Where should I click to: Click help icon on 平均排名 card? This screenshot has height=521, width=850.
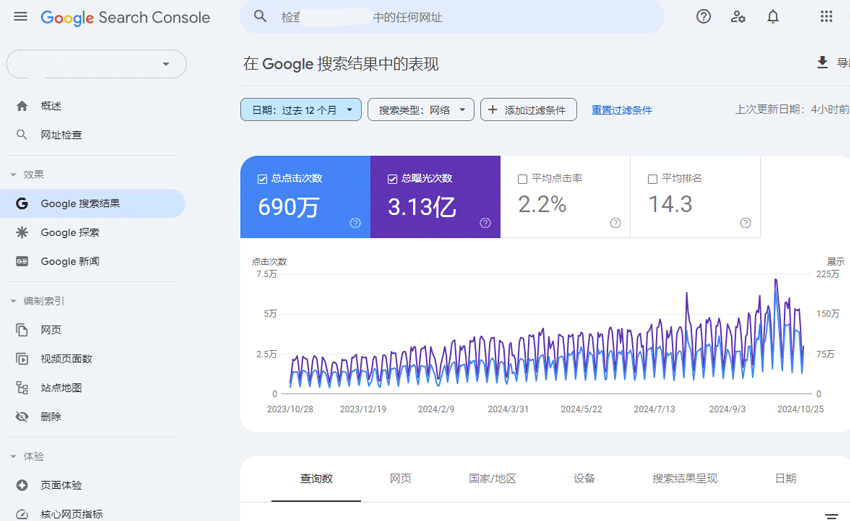[x=745, y=223]
